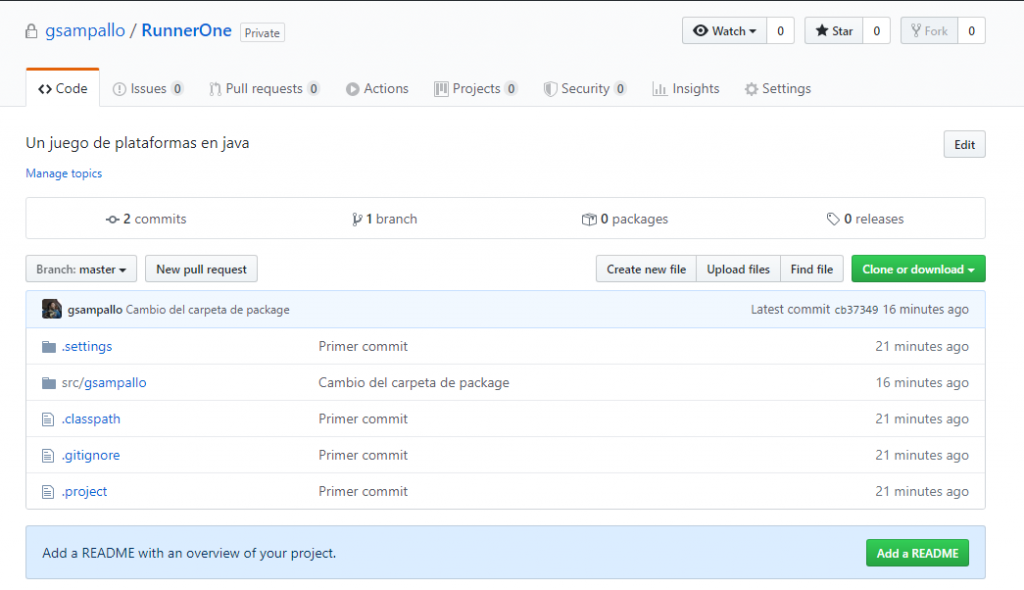Click the .gitignore file icon

coord(48,455)
